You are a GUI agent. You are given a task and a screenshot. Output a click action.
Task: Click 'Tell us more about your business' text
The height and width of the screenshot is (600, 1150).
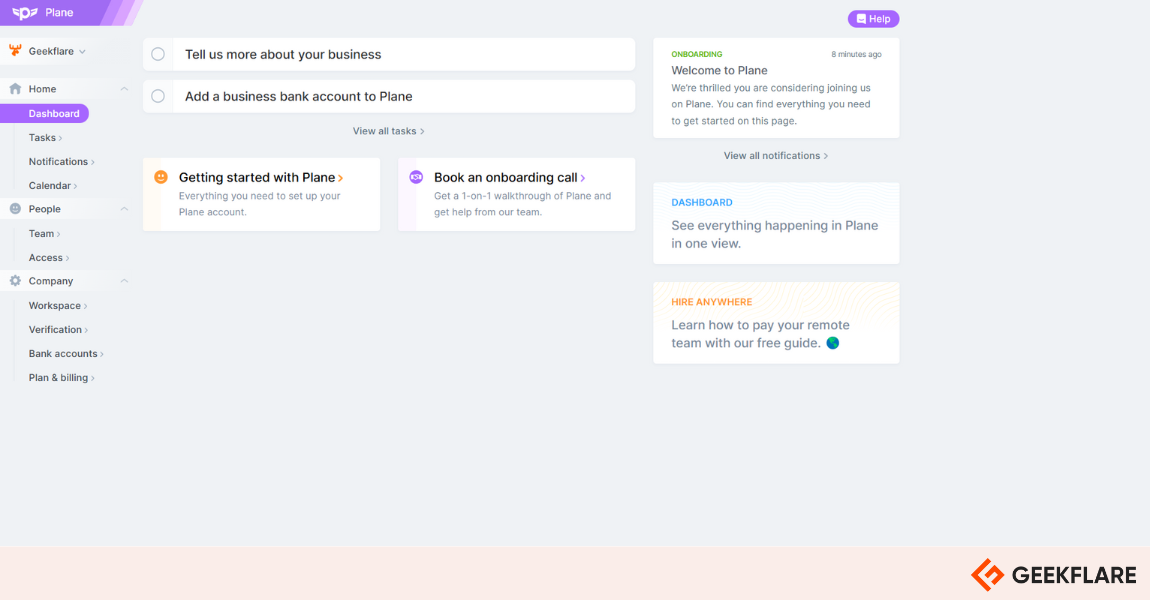(283, 54)
